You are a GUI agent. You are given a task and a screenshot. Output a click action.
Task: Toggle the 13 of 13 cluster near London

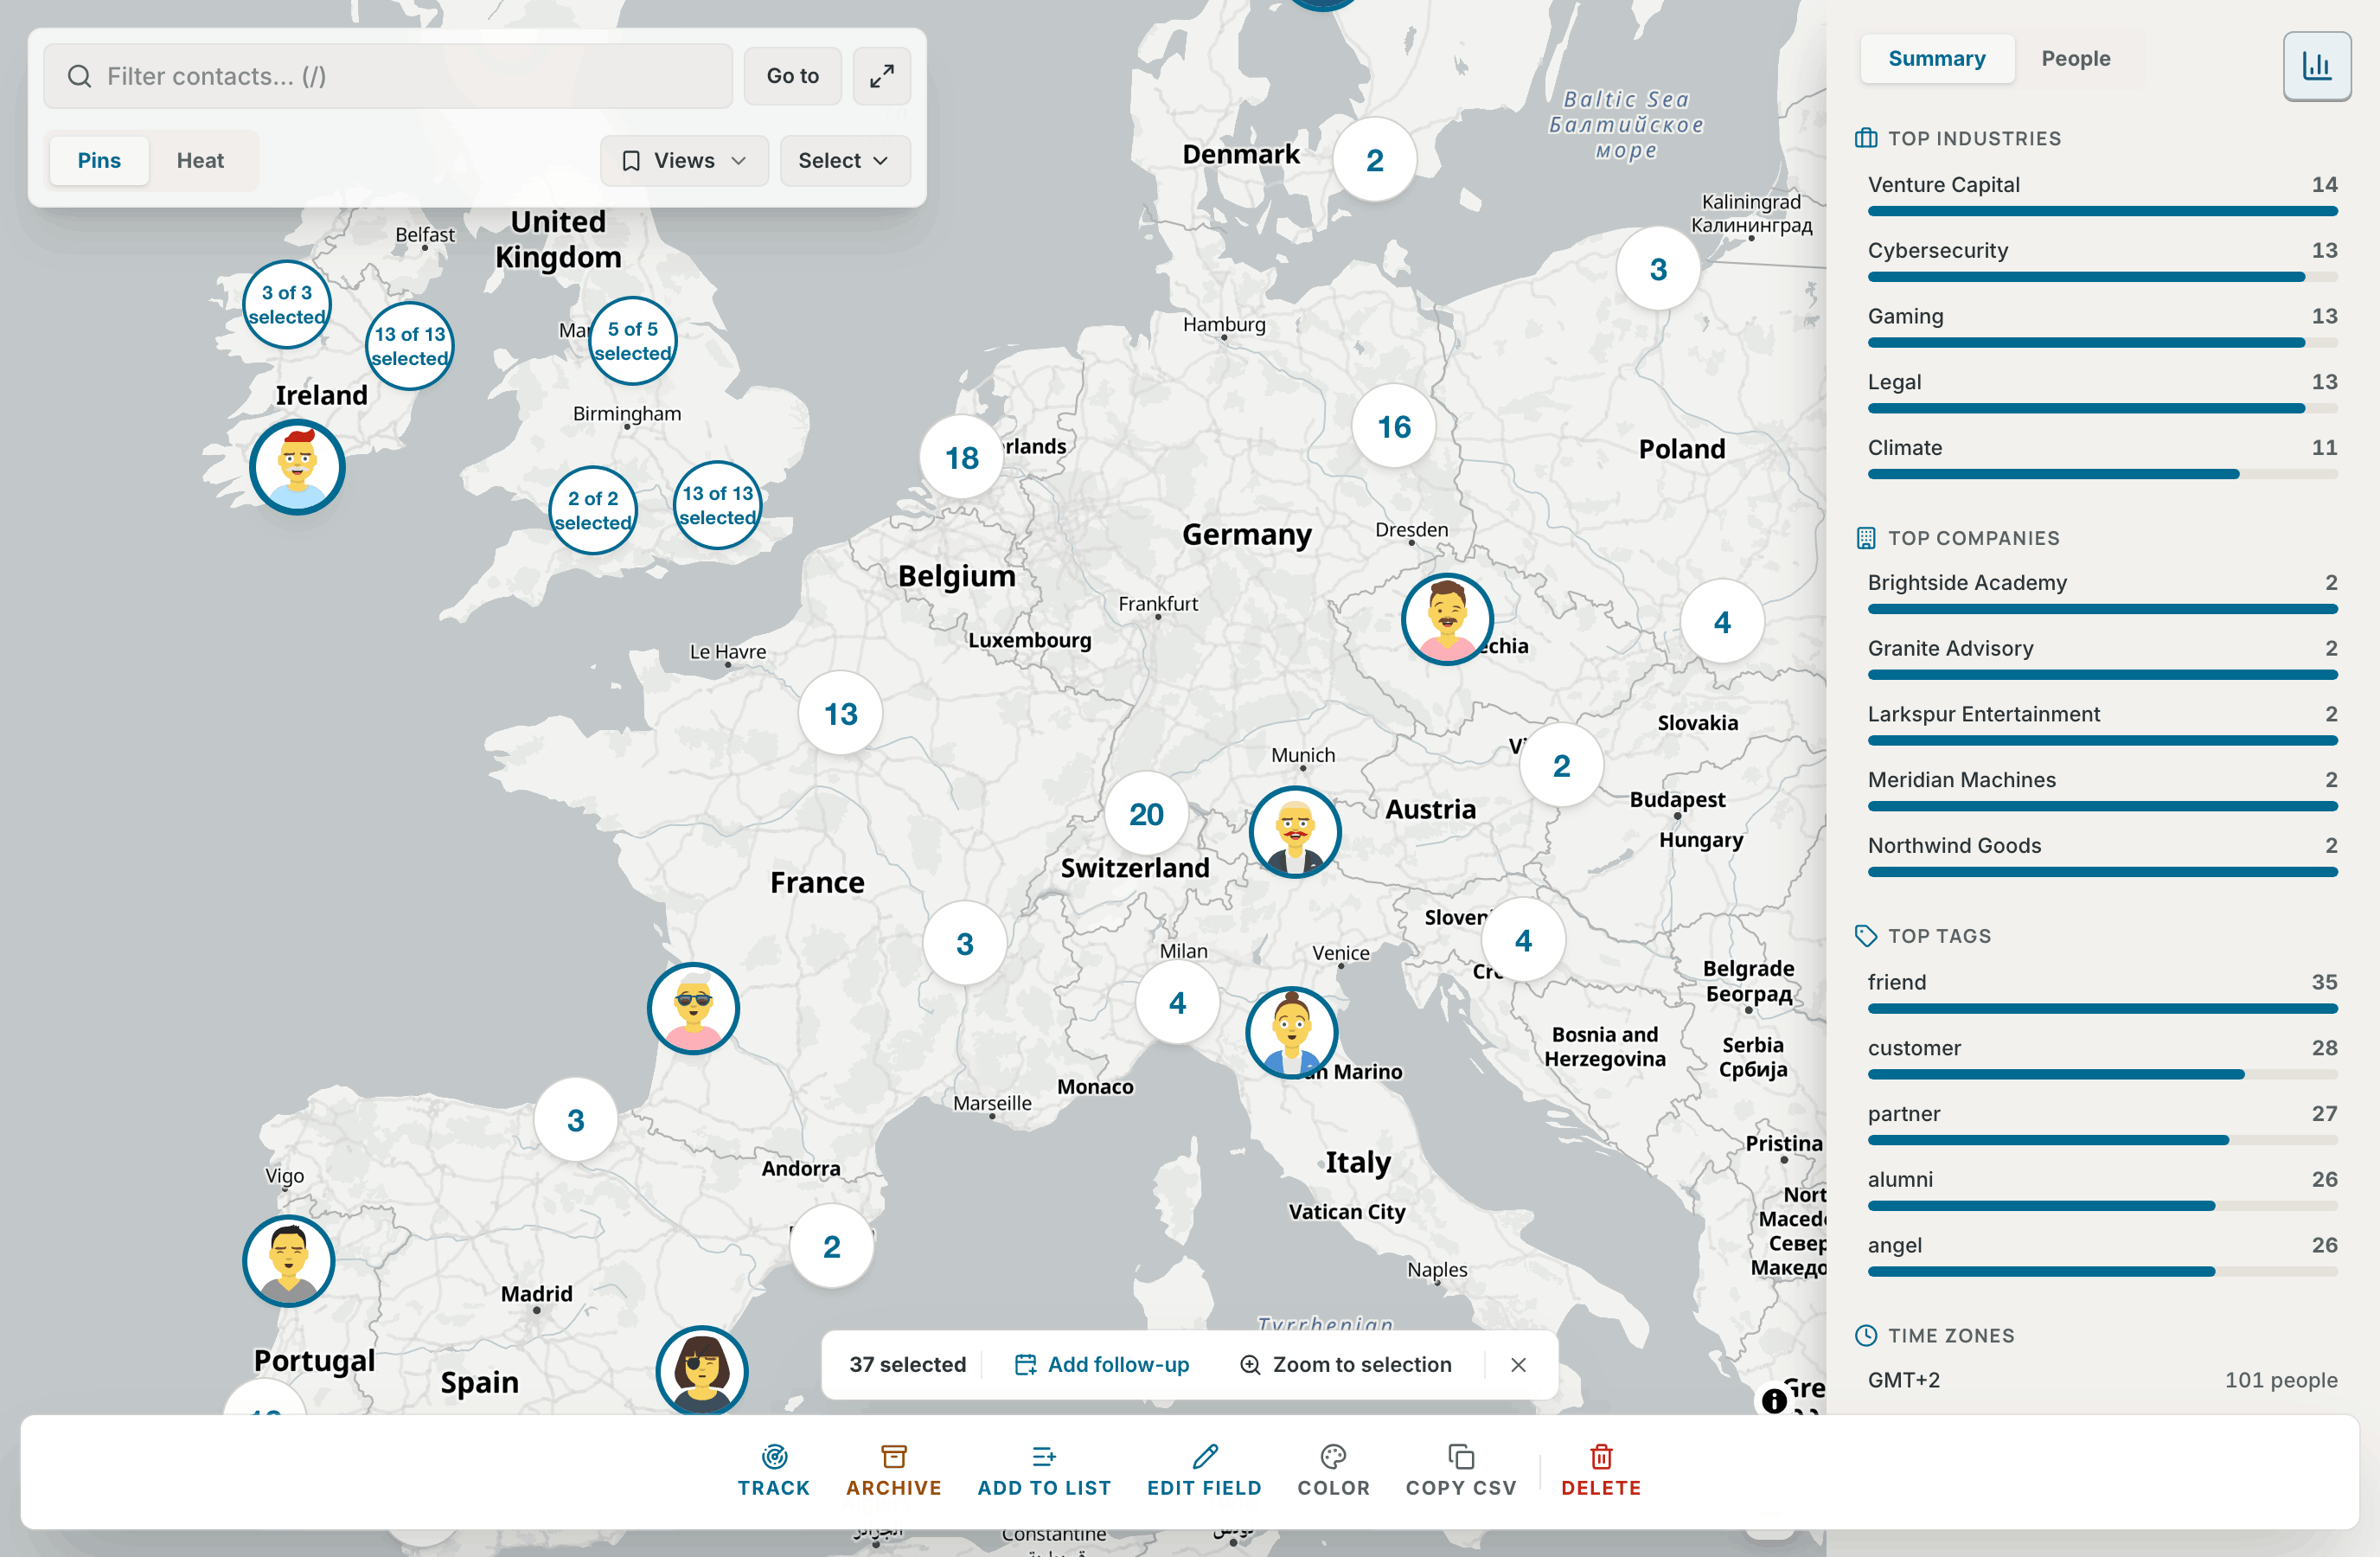pyautogui.click(x=718, y=505)
